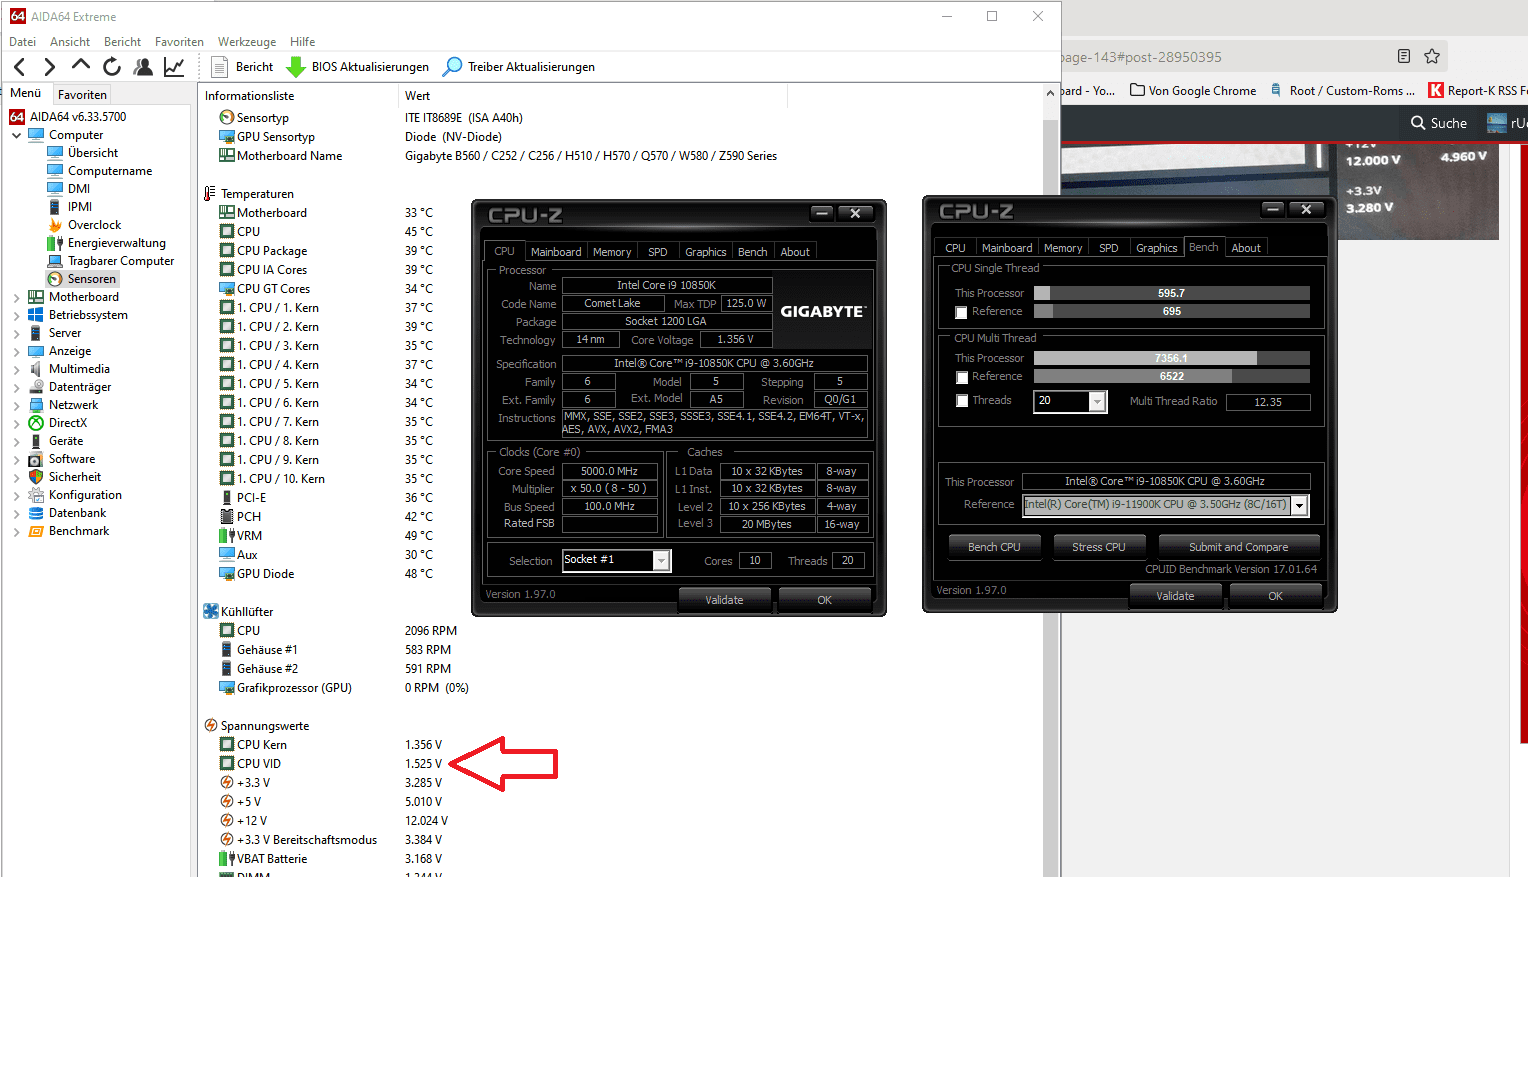Click Validate in the left CPU-Z window
The image size is (1528, 1070).
point(724,600)
